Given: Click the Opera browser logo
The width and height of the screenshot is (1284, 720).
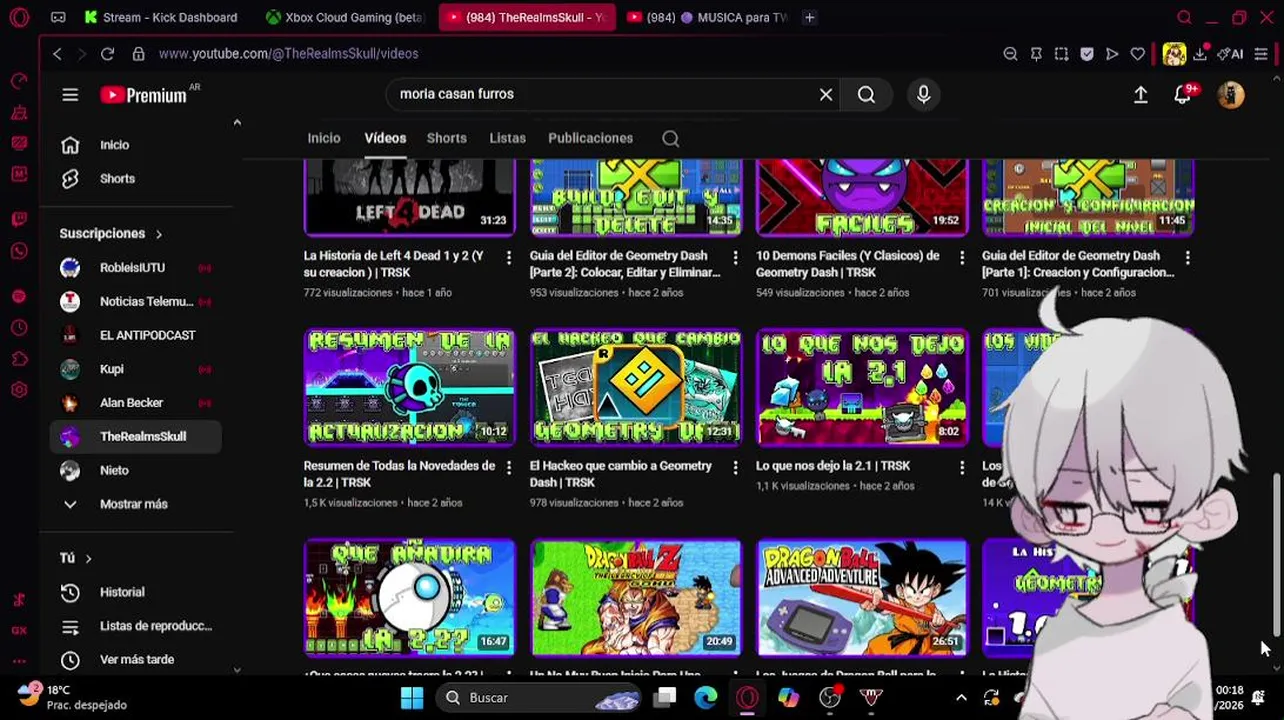Looking at the screenshot, I should coord(19,17).
